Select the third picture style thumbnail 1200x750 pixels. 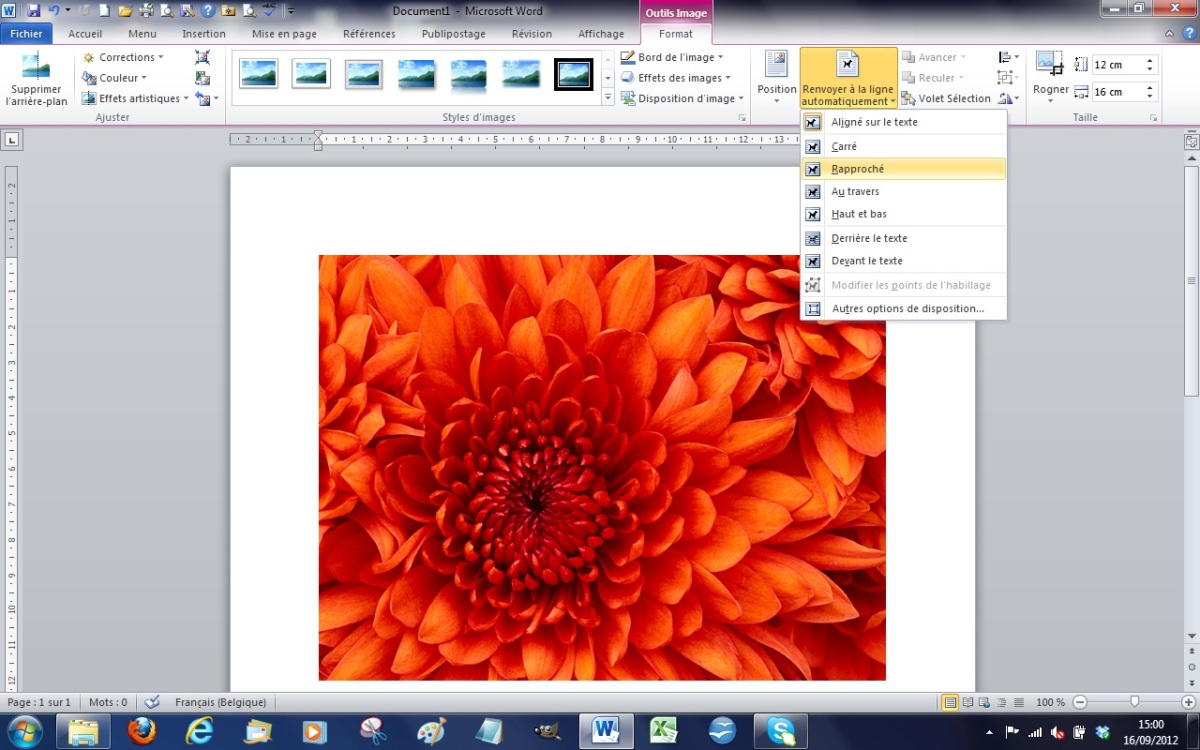(x=364, y=74)
